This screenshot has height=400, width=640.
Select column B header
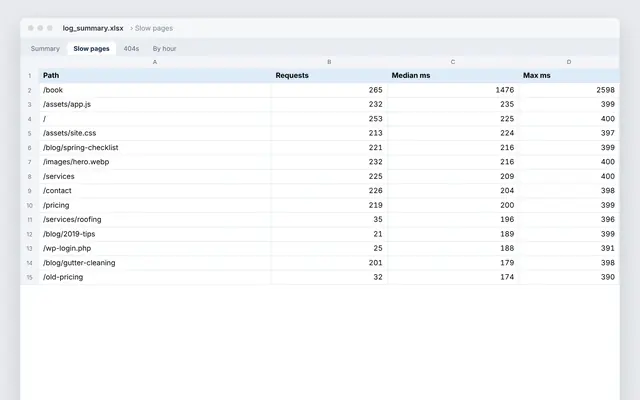pos(329,62)
